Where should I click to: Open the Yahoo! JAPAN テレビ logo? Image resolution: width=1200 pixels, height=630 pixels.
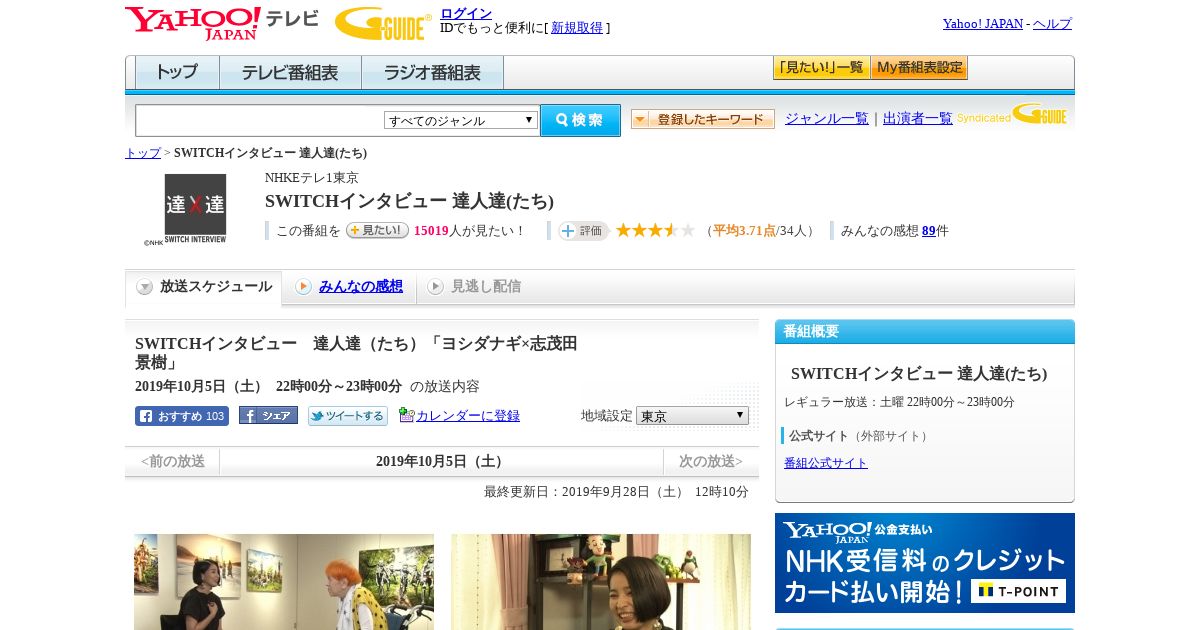click(x=222, y=23)
